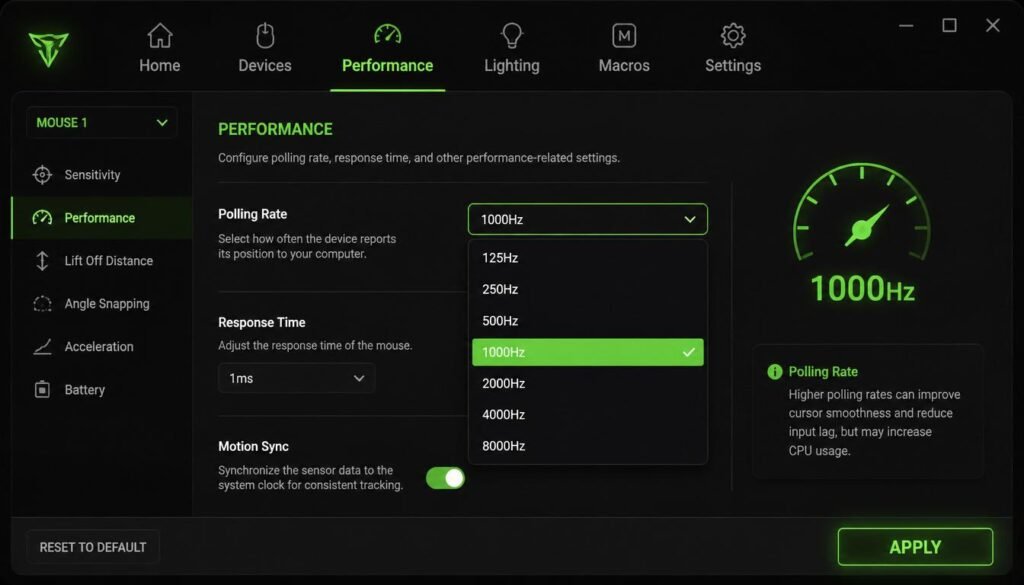This screenshot has height=585, width=1024.
Task: Click the PERFORMANCE page heading
Action: [x=275, y=129]
